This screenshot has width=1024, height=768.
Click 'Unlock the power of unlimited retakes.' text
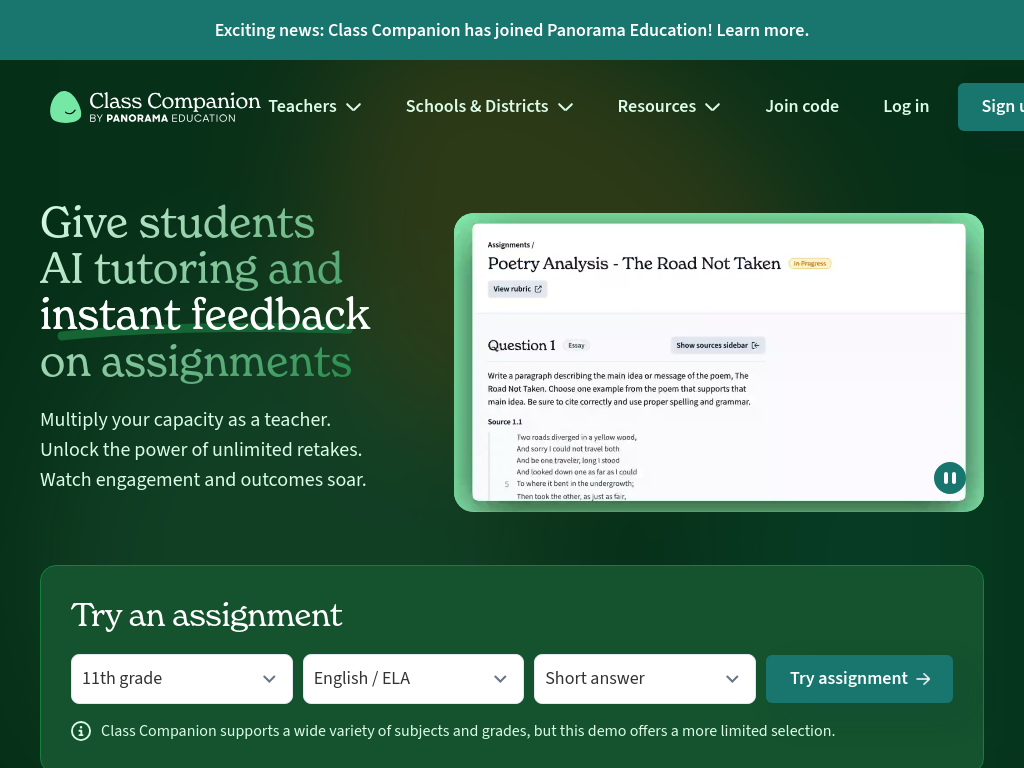point(201,449)
